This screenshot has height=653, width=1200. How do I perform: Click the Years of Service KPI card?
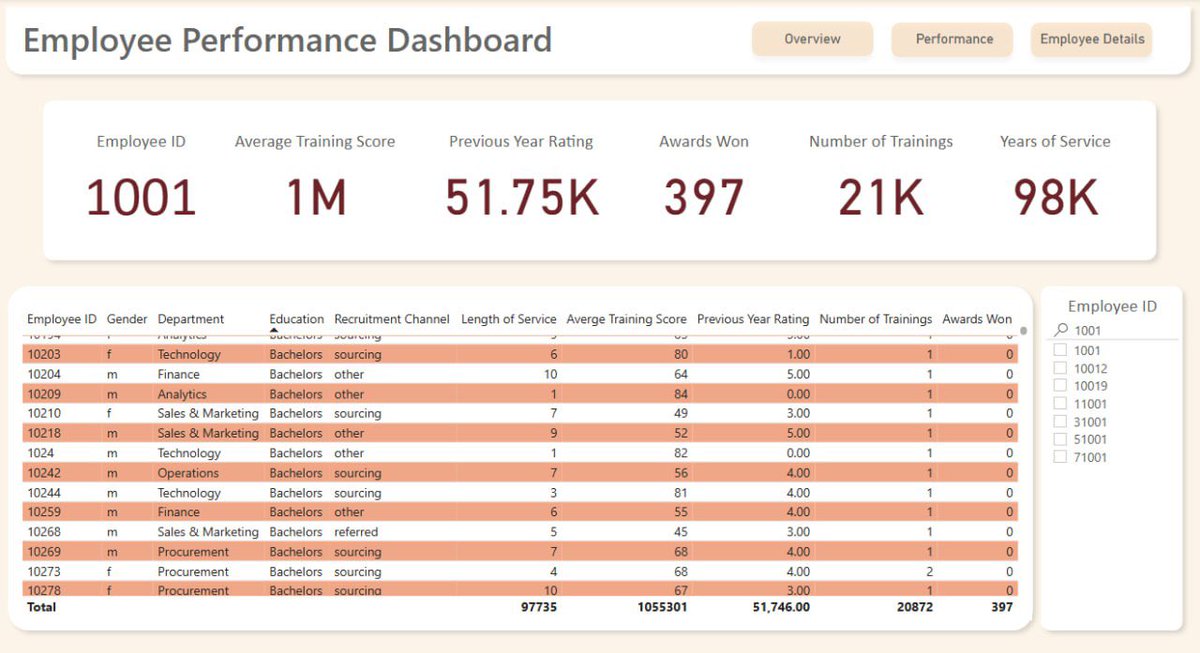point(1055,180)
